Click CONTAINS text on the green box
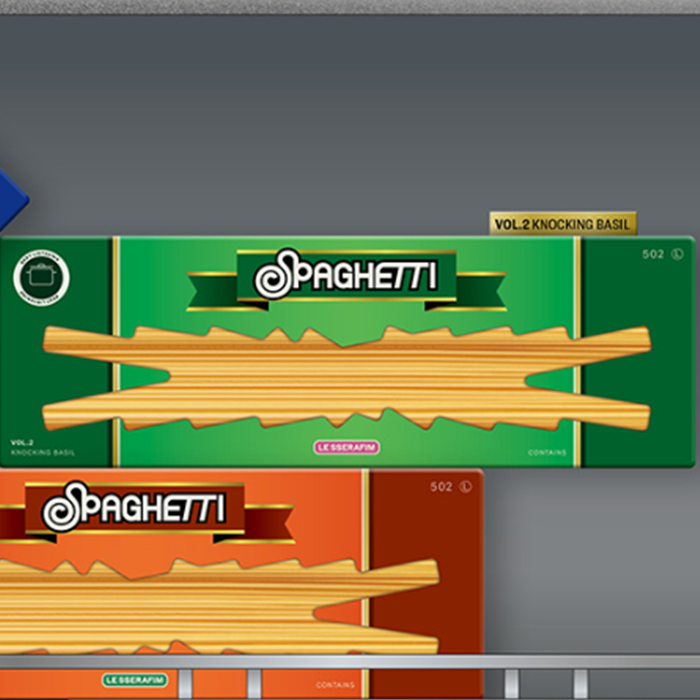The width and height of the screenshot is (700, 700). pyautogui.click(x=547, y=453)
